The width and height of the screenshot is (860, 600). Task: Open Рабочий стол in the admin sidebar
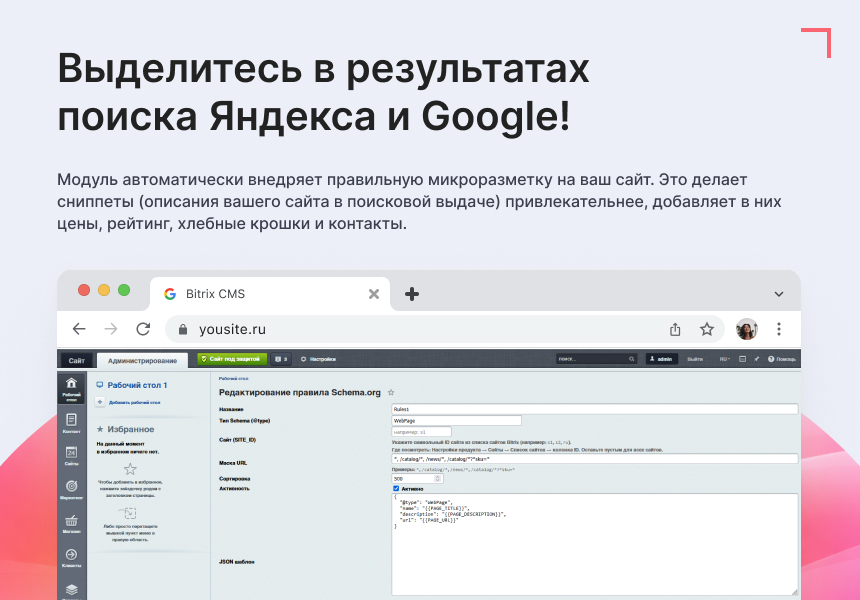pos(71,388)
